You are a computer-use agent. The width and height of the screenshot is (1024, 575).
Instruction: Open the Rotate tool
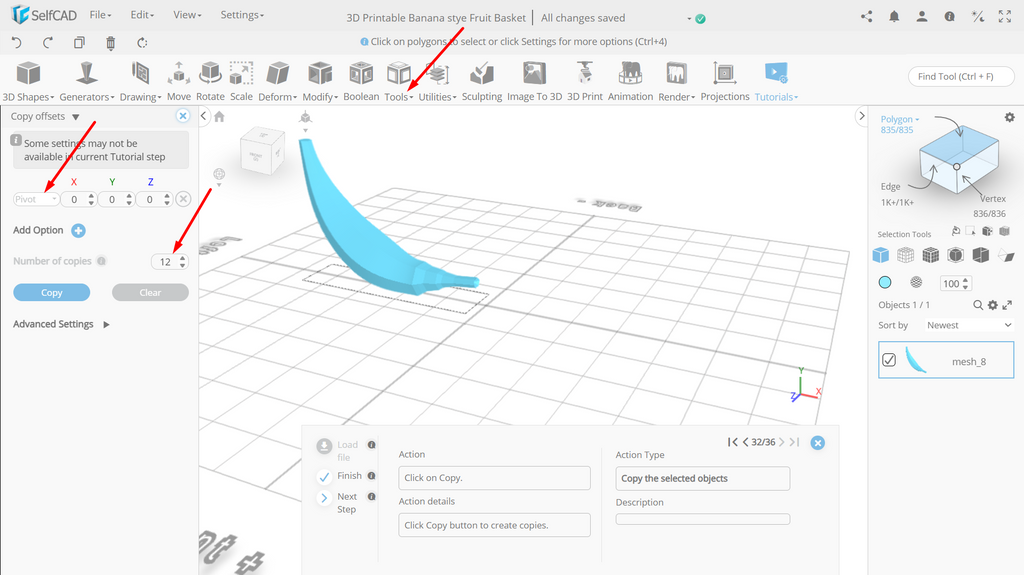(210, 82)
